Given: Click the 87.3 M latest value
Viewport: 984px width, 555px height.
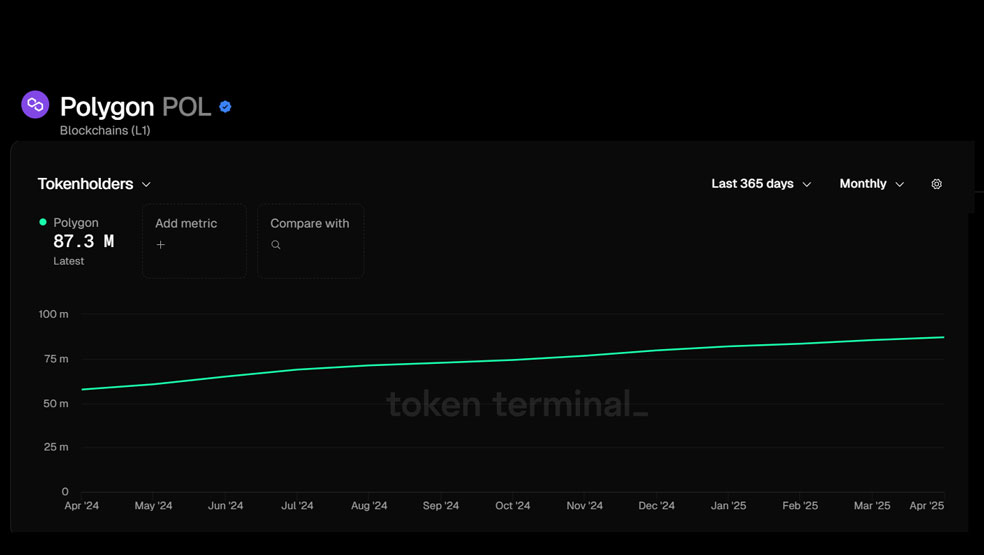Looking at the screenshot, I should coord(83,241).
